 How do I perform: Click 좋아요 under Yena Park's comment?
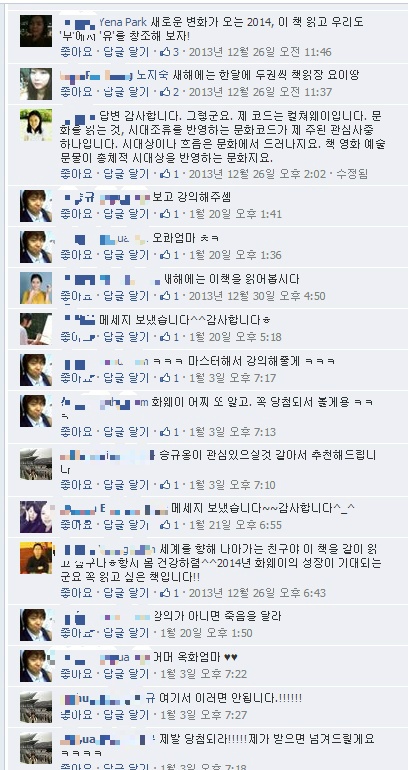76,52
